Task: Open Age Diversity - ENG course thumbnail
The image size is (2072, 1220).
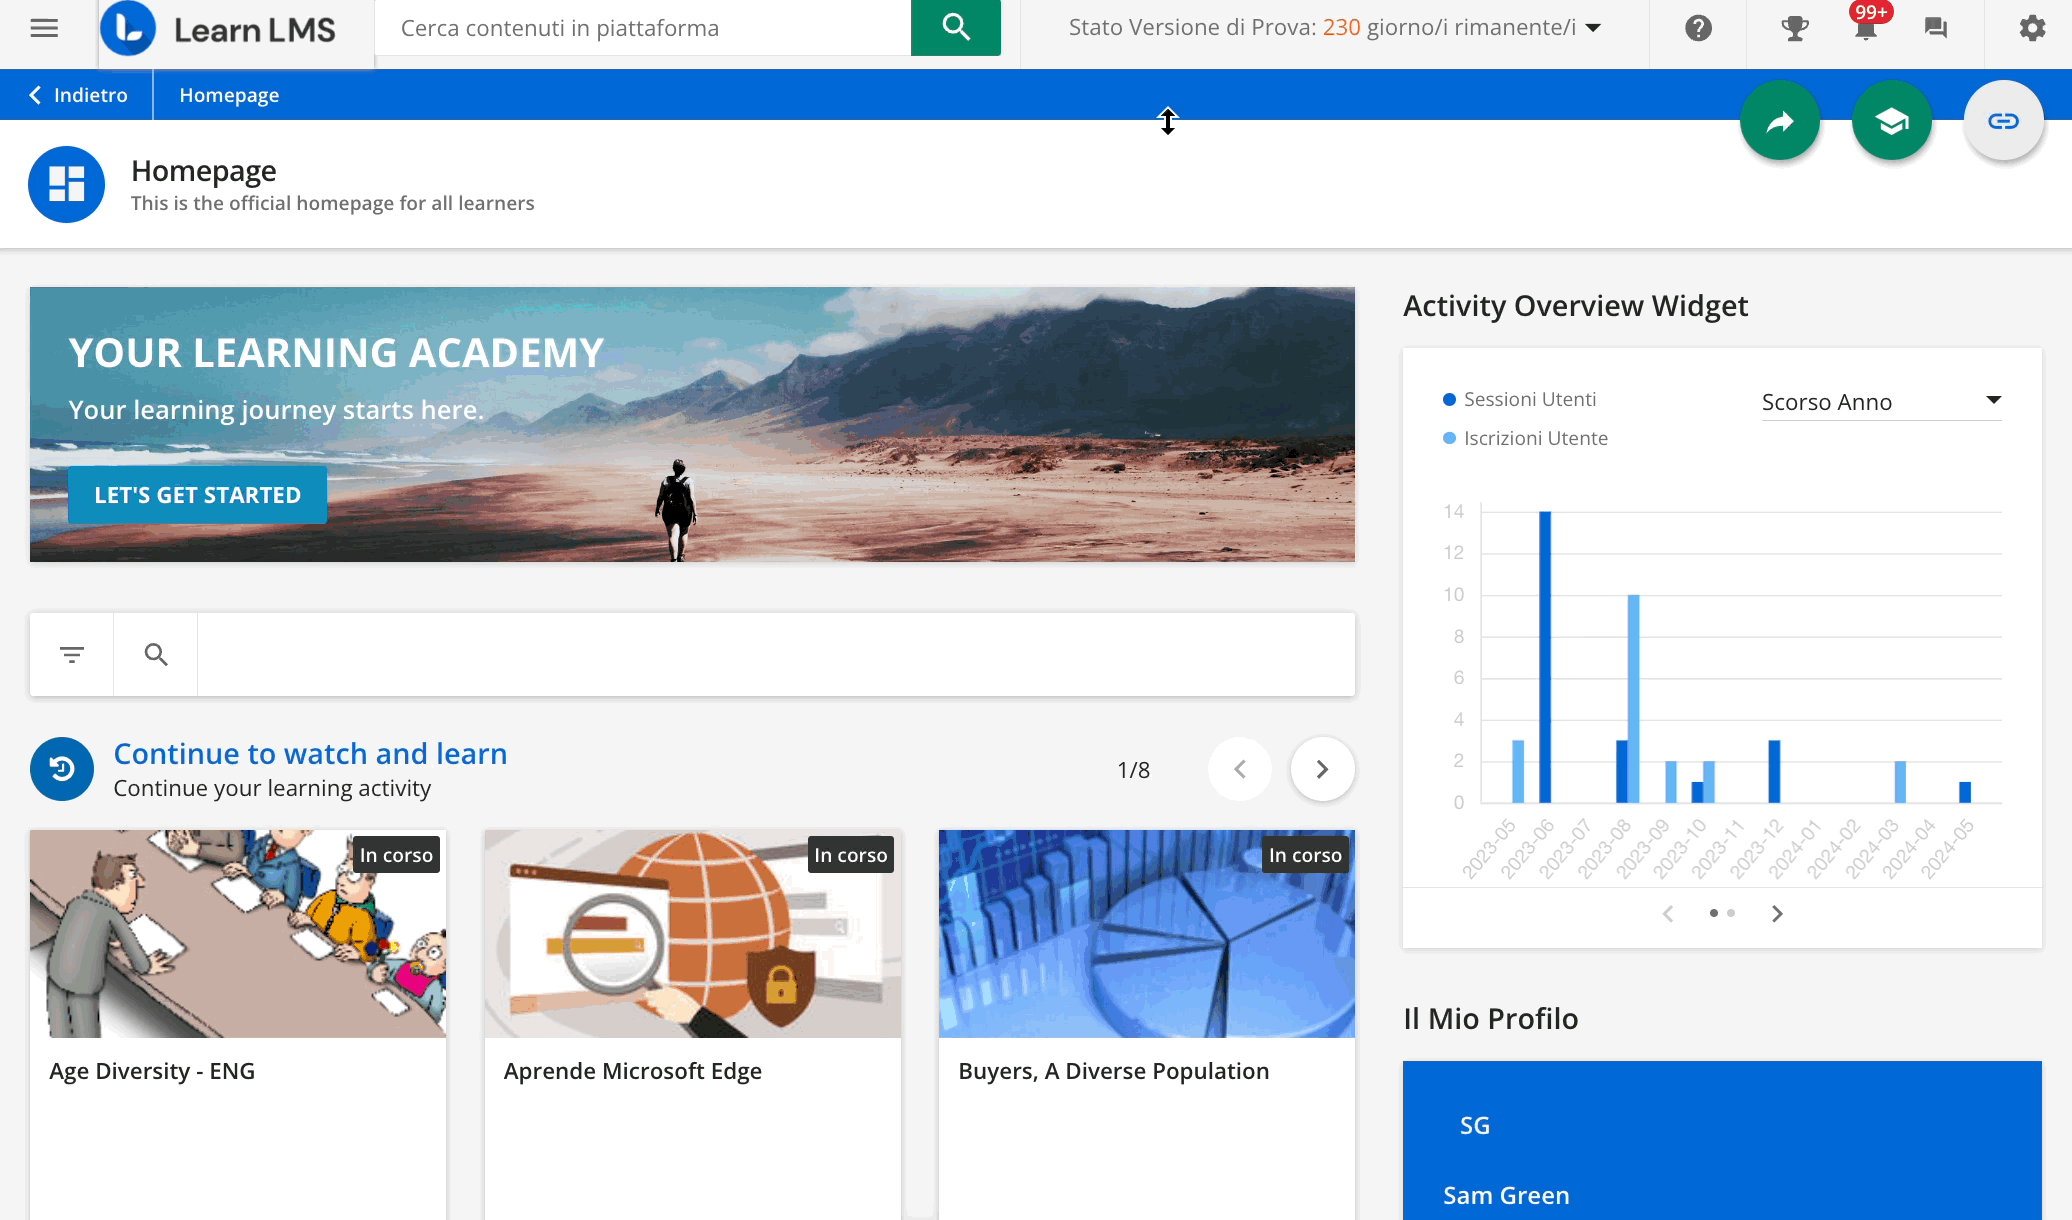Action: coord(238,933)
